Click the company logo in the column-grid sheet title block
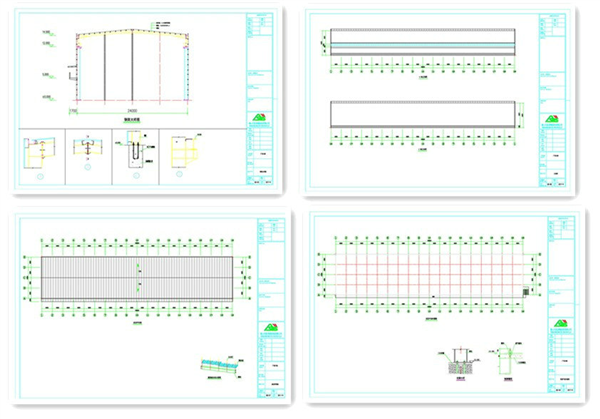 (x=561, y=323)
